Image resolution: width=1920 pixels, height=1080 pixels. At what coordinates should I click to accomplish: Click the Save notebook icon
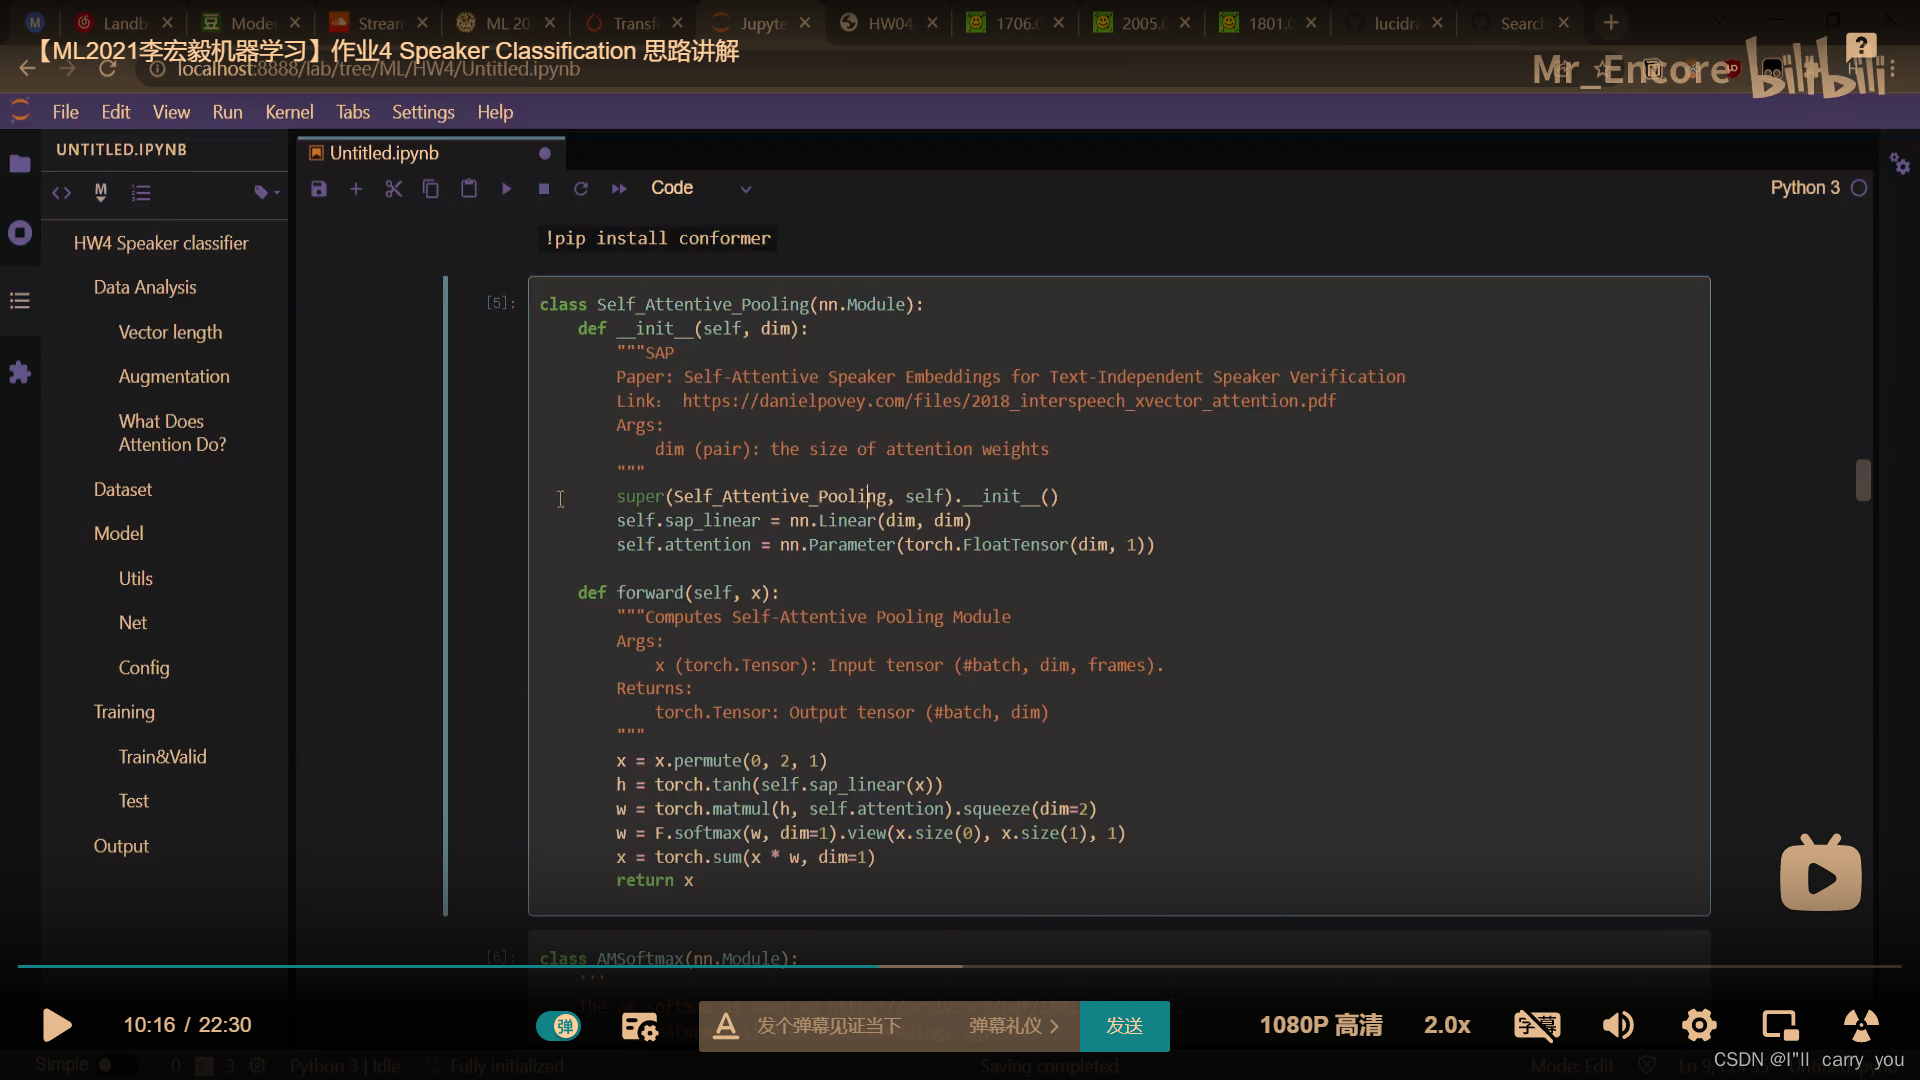tap(318, 187)
